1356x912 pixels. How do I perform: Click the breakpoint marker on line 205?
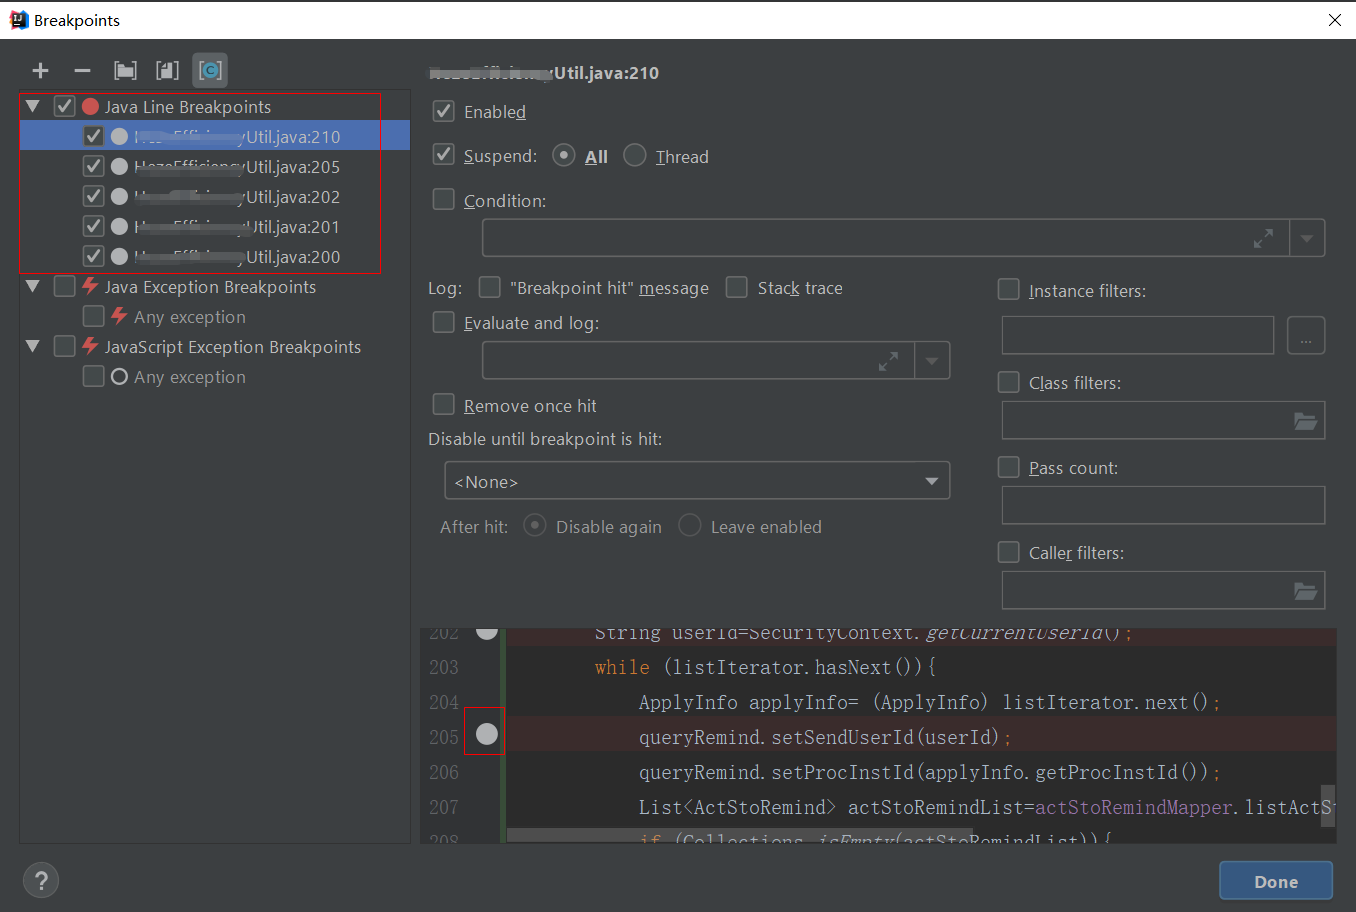pos(486,734)
